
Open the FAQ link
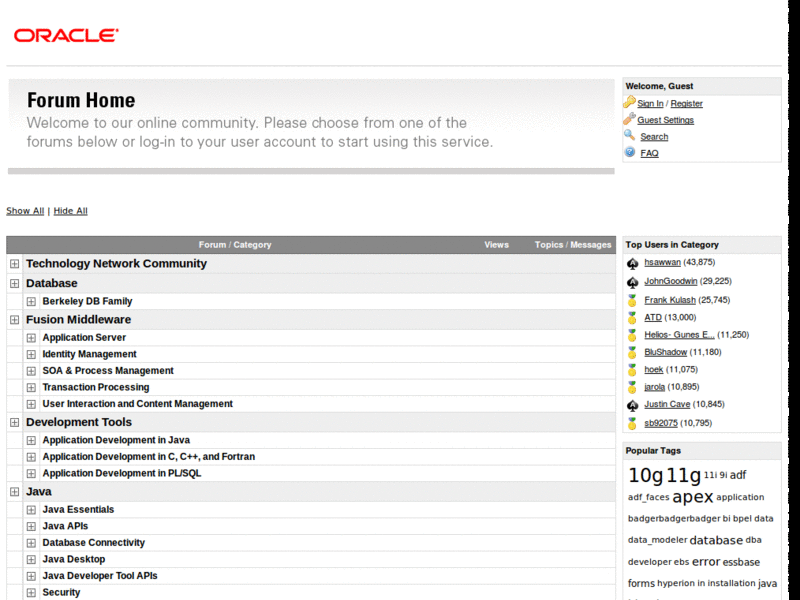(649, 153)
